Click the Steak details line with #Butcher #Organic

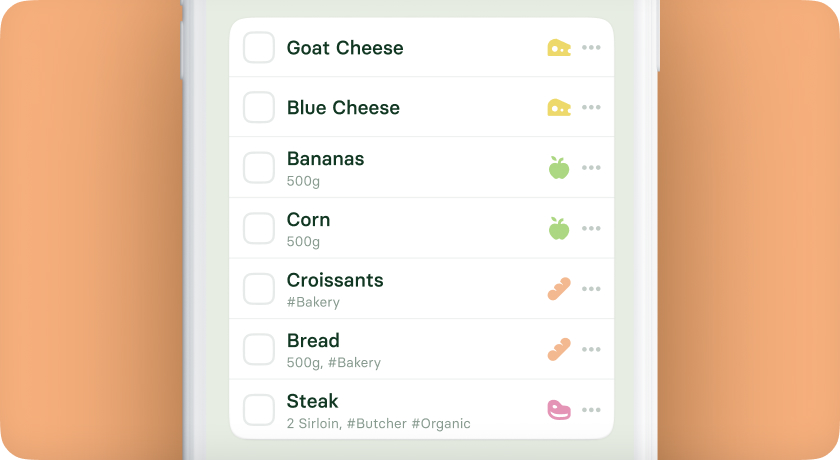point(378,424)
